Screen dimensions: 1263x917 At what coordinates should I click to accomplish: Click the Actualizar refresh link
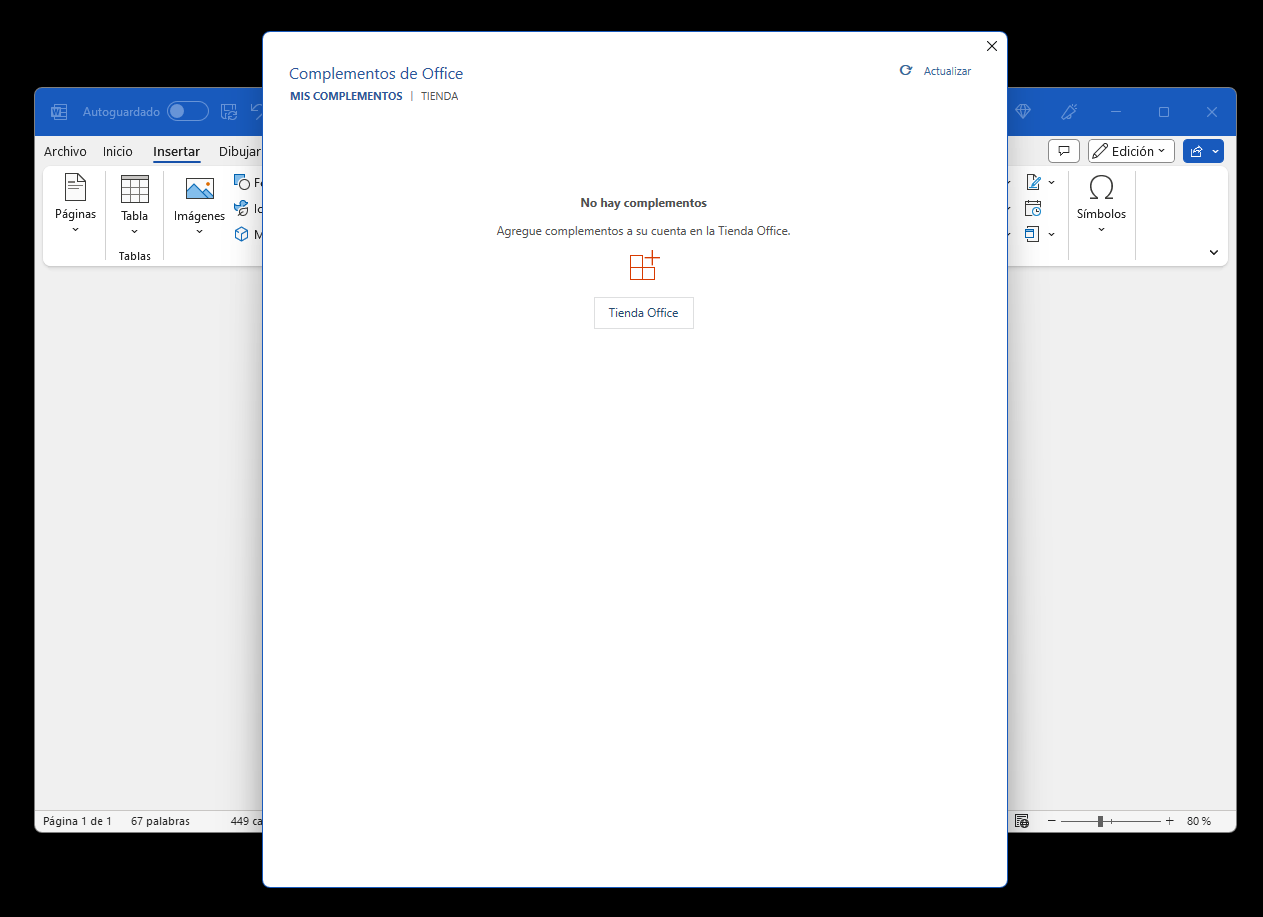tap(947, 71)
